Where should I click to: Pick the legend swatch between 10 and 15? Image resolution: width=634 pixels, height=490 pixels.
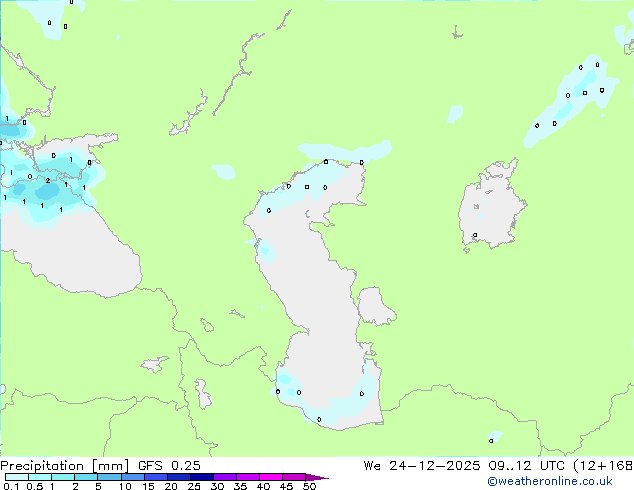click(133, 477)
